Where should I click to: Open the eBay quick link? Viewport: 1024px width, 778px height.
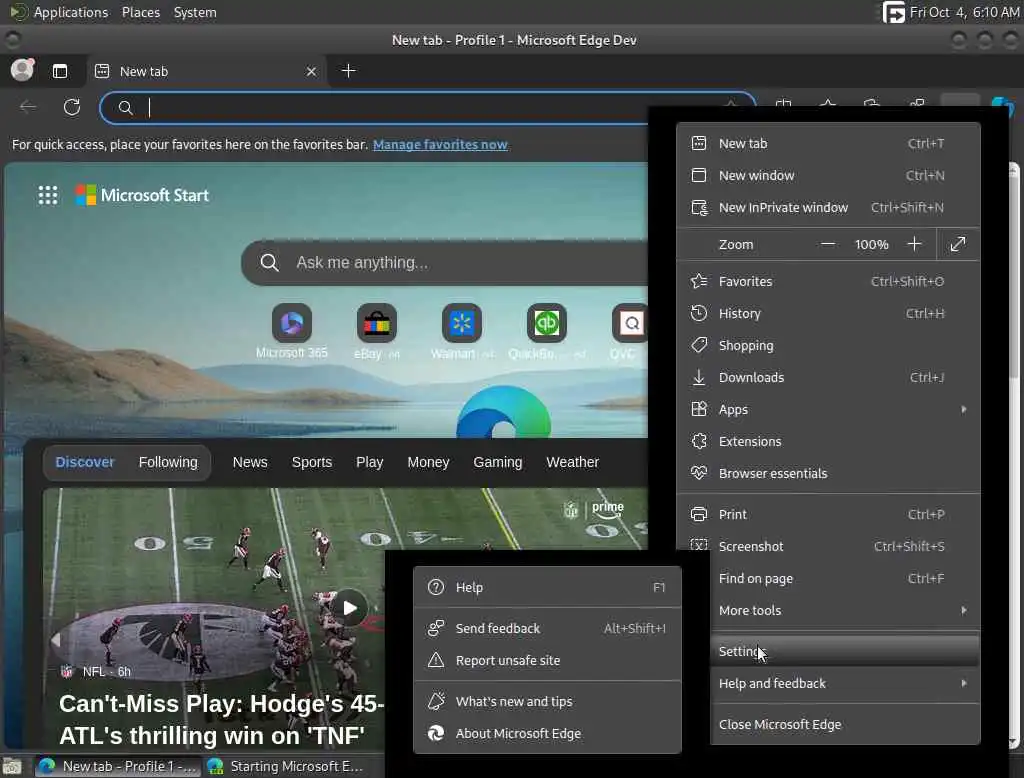pos(376,331)
